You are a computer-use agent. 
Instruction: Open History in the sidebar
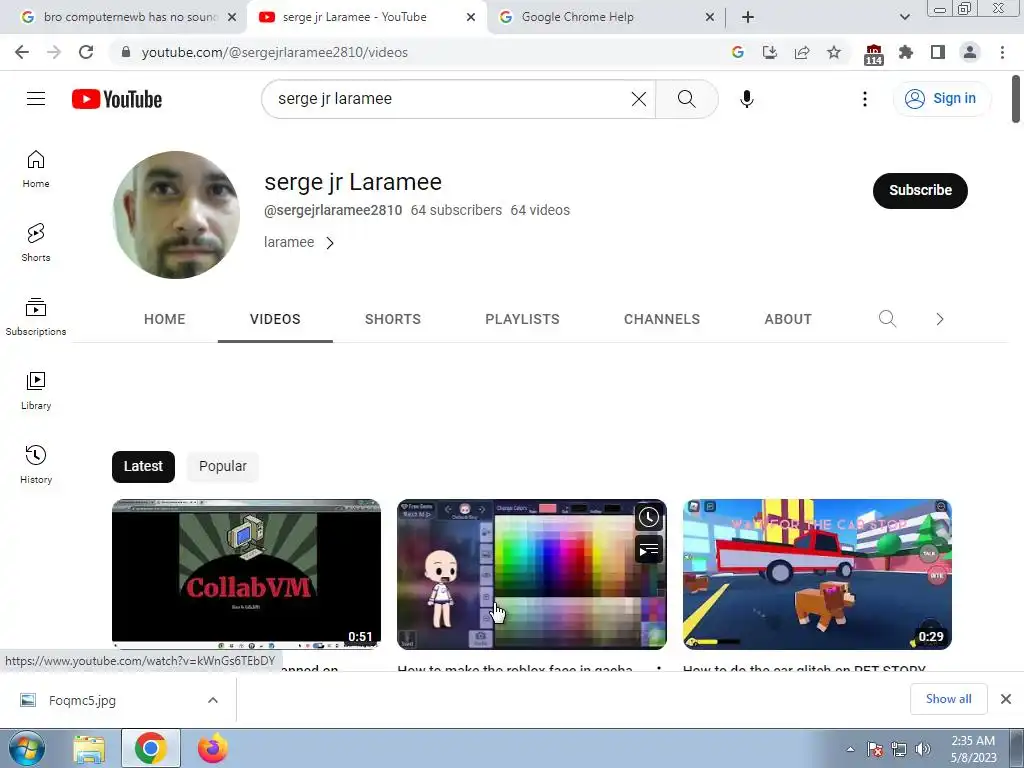[36, 464]
